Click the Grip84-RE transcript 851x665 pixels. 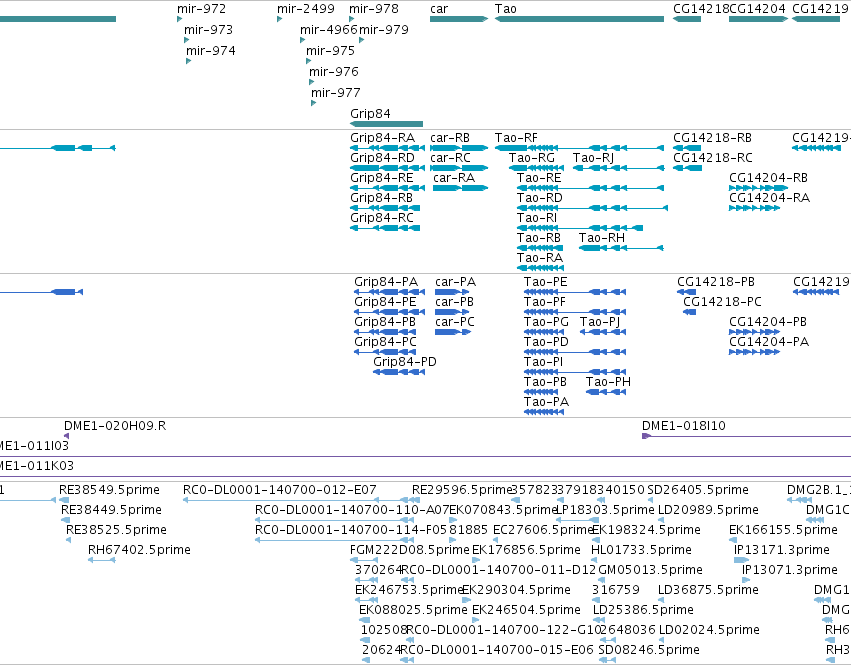click(388, 188)
